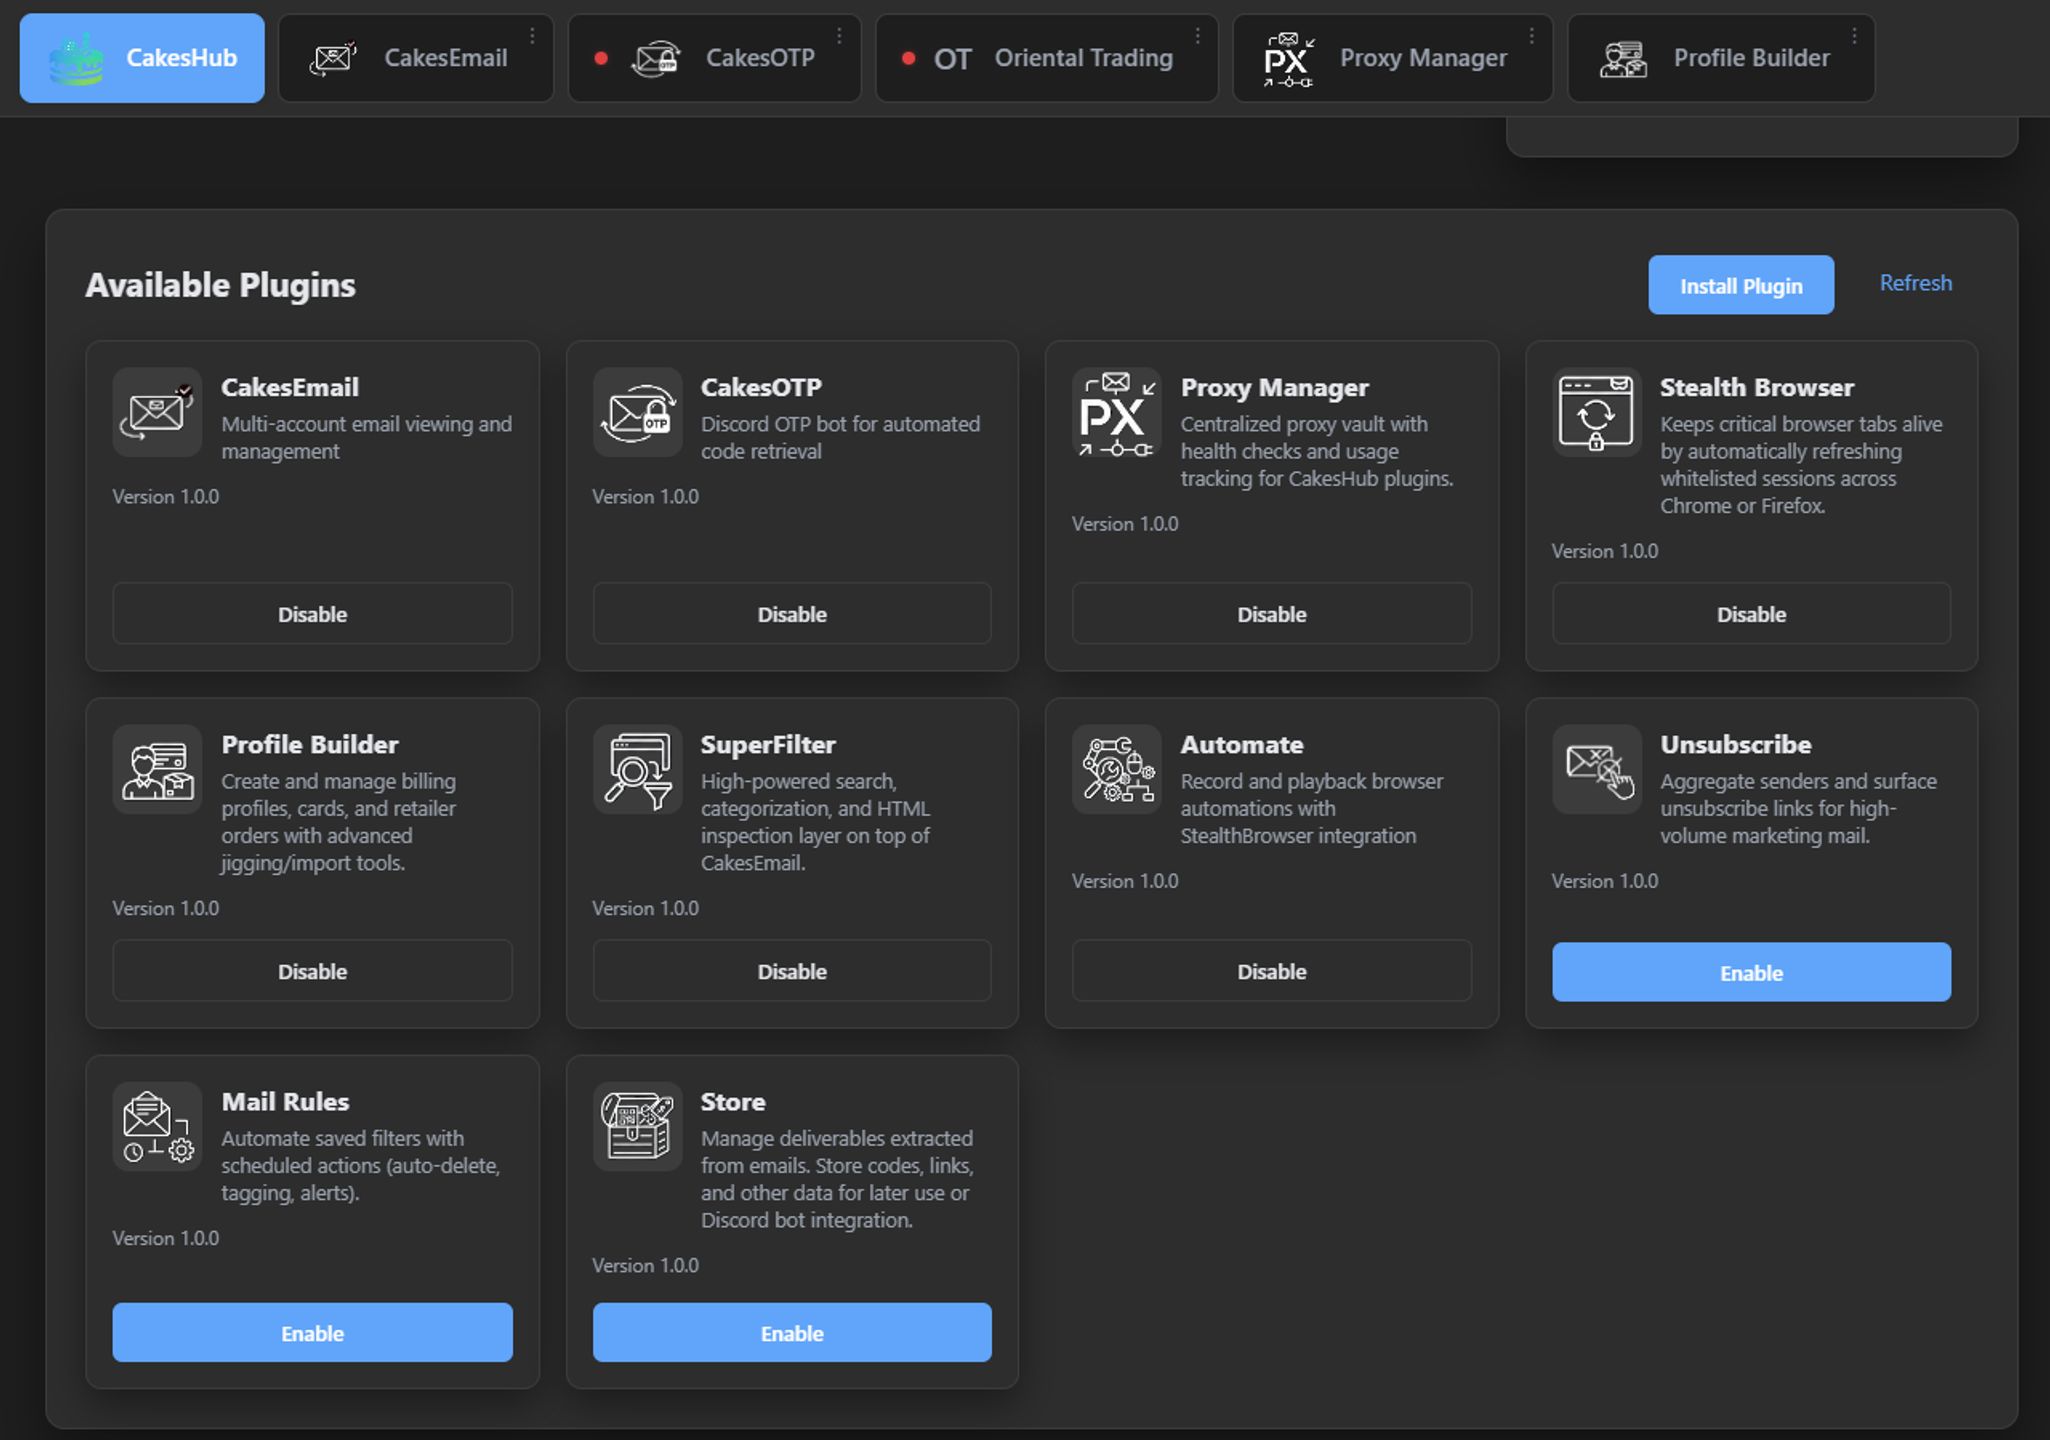Click the Store plugin title

[x=733, y=1101]
